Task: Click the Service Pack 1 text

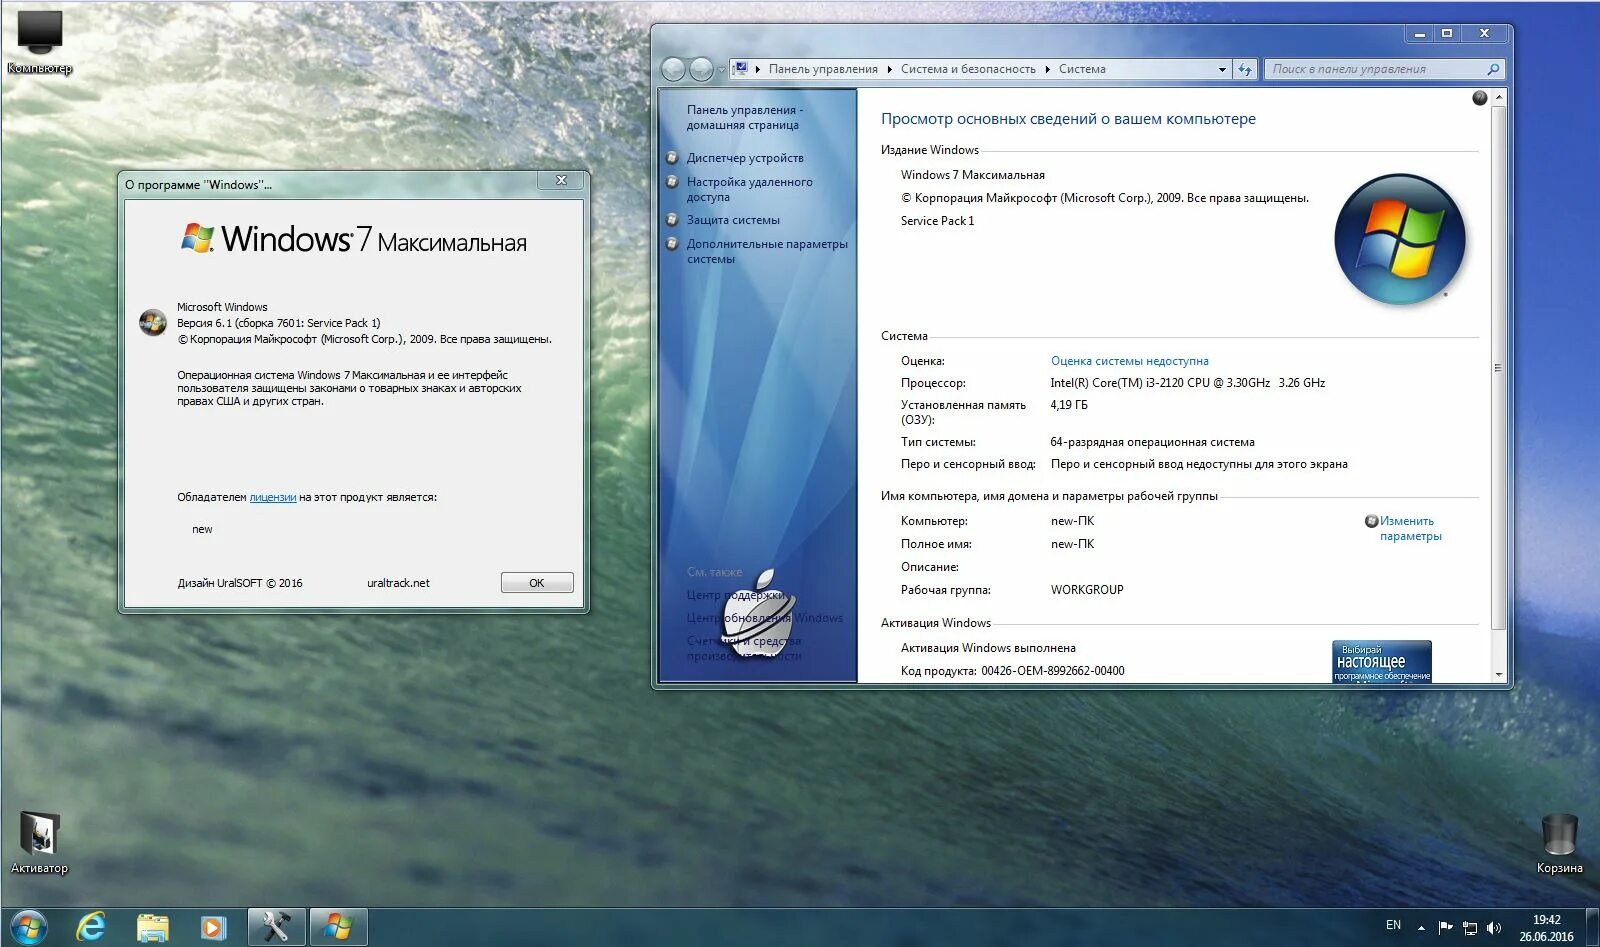Action: coord(937,221)
